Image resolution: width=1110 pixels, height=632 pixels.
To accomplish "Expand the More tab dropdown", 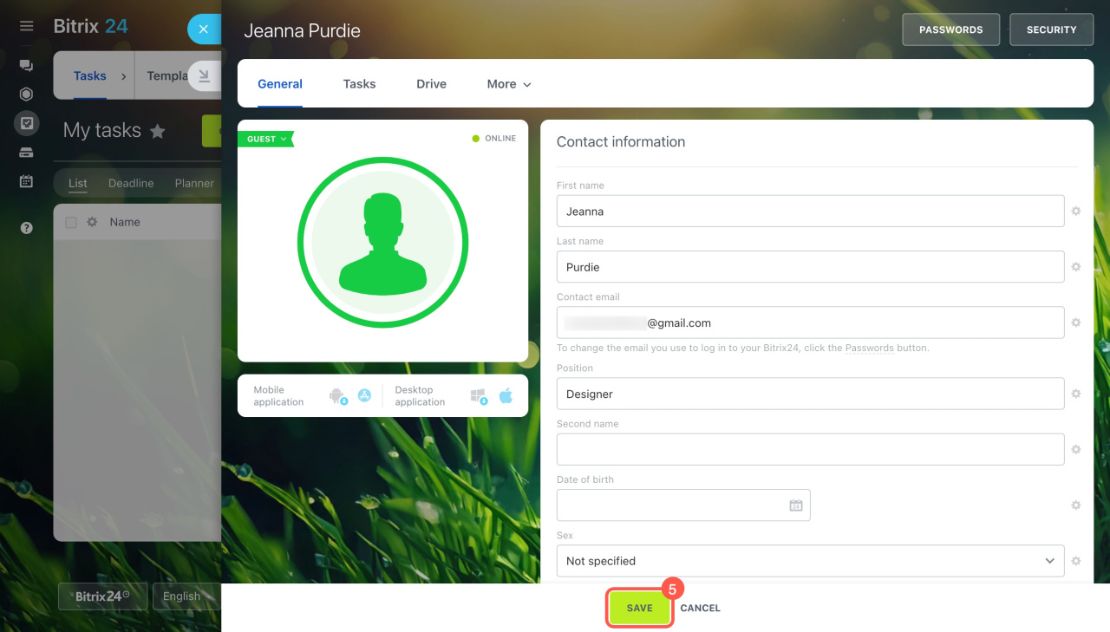I will [508, 84].
